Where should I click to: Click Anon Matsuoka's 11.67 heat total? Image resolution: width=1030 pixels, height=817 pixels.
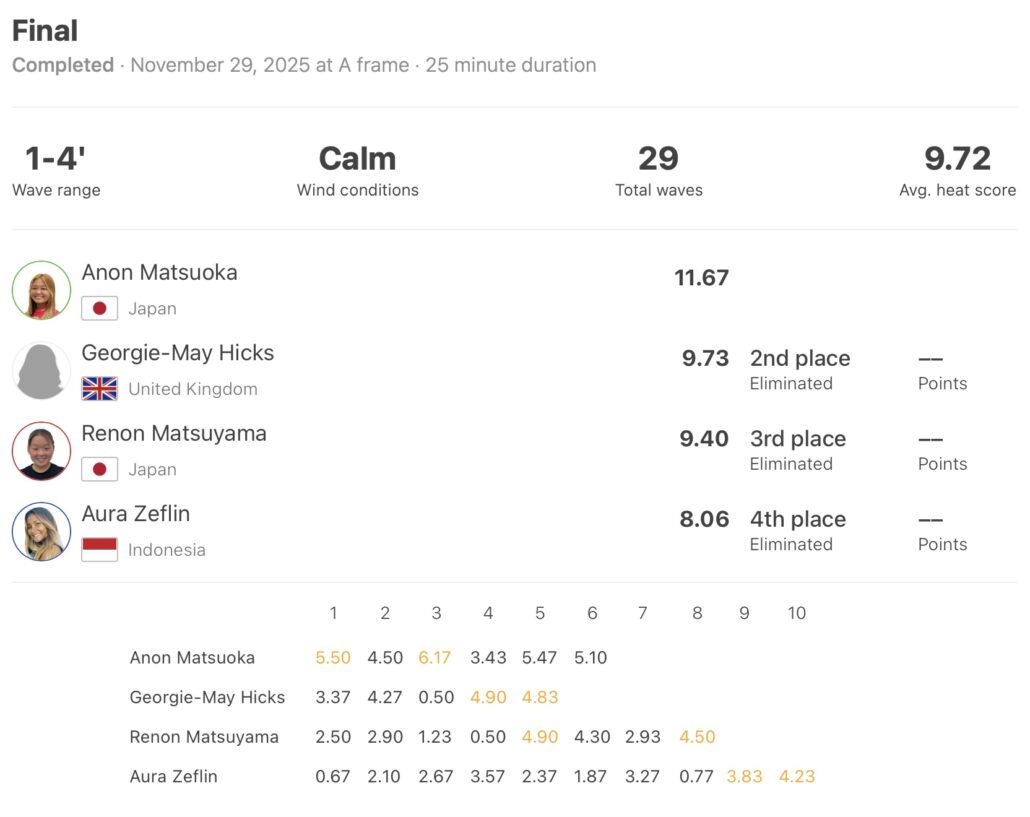pos(701,278)
